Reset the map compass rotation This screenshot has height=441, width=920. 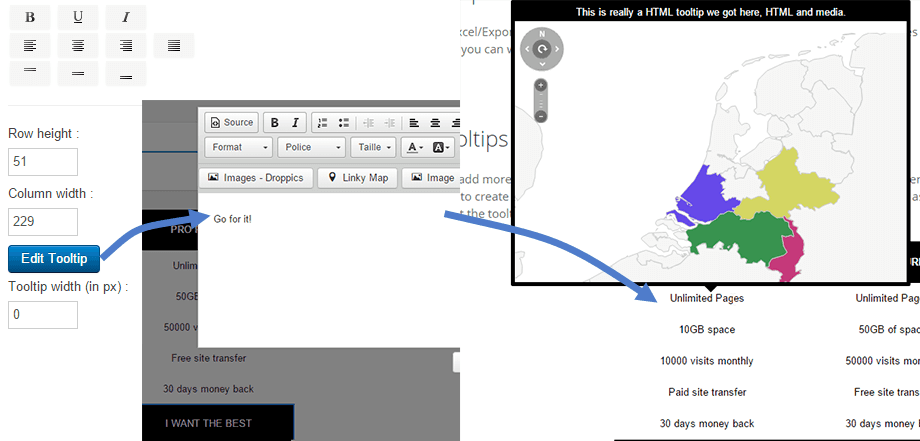click(541, 48)
